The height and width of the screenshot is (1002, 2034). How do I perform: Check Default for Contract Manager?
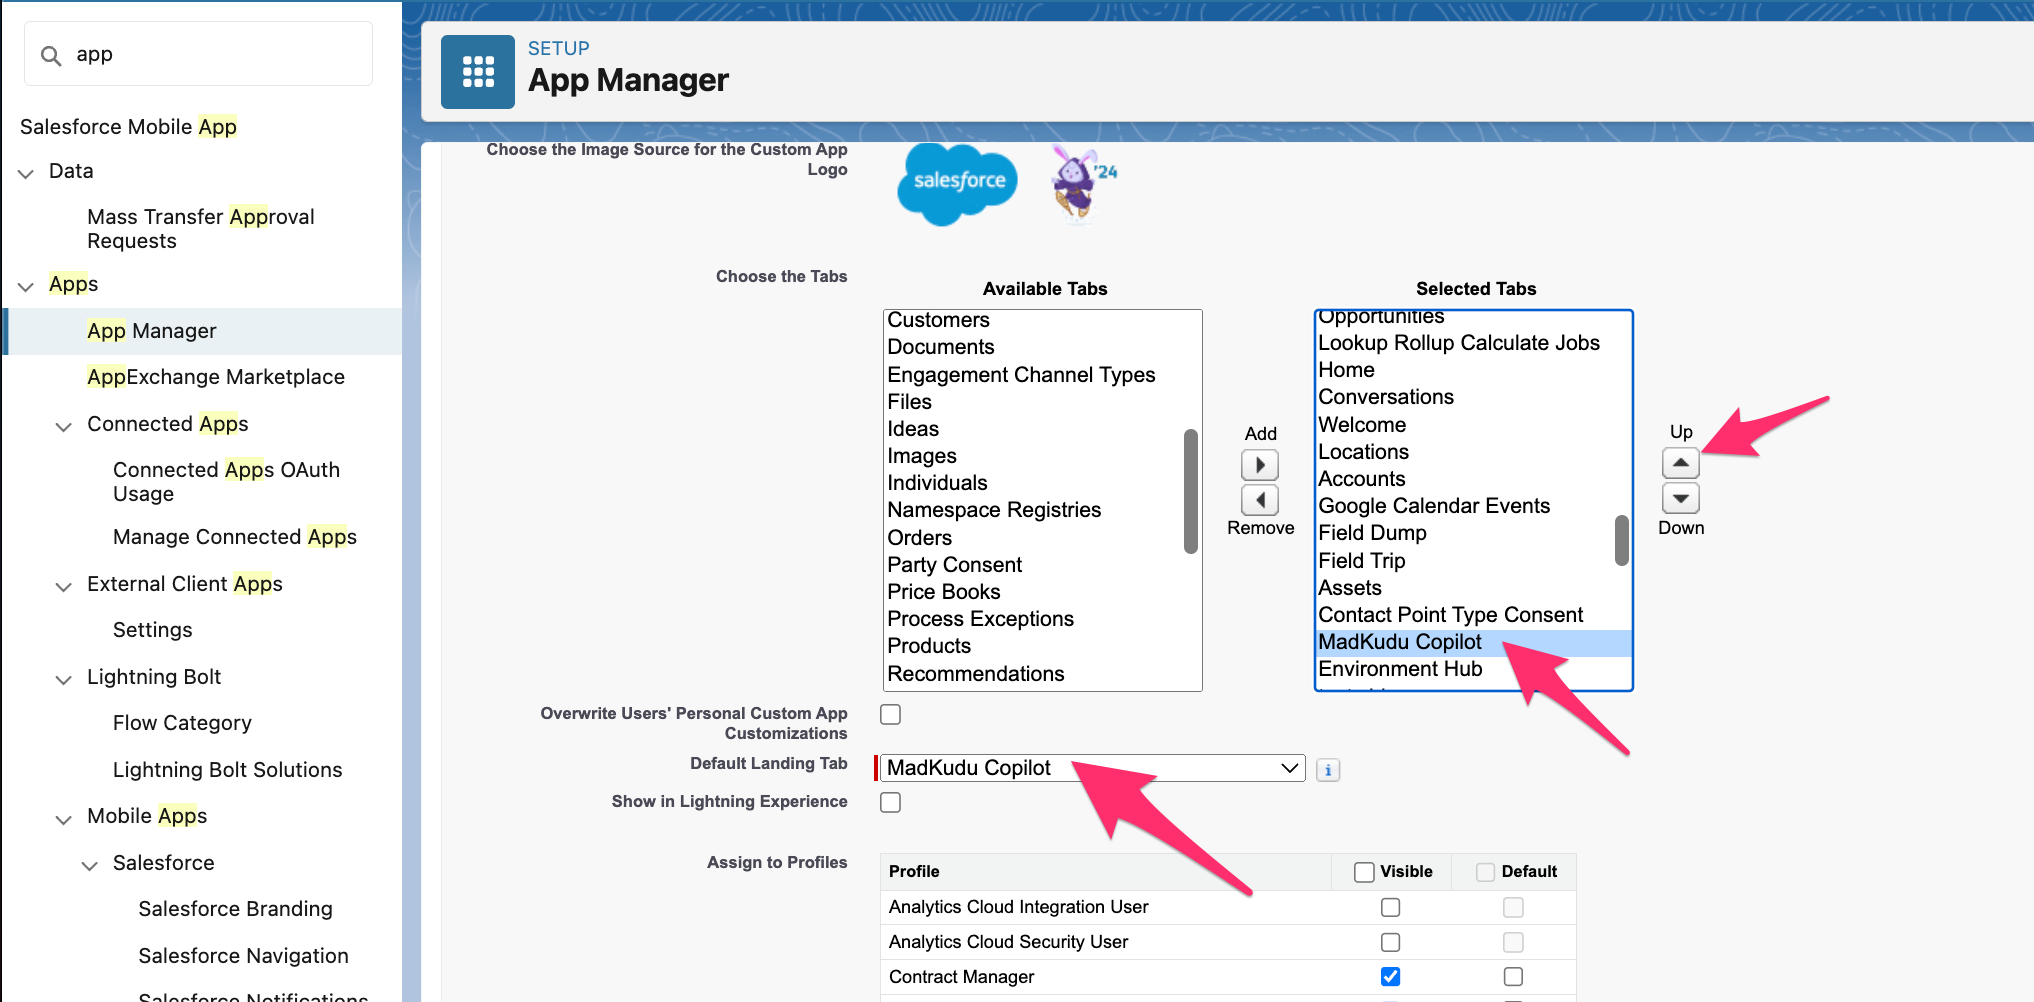pyautogui.click(x=1513, y=976)
